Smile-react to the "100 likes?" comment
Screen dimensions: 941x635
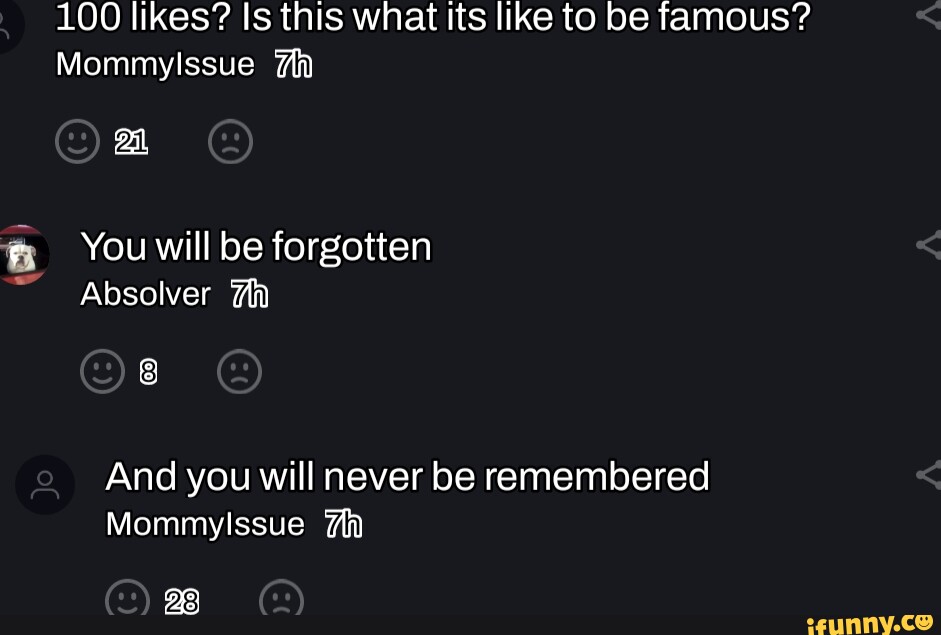78,142
